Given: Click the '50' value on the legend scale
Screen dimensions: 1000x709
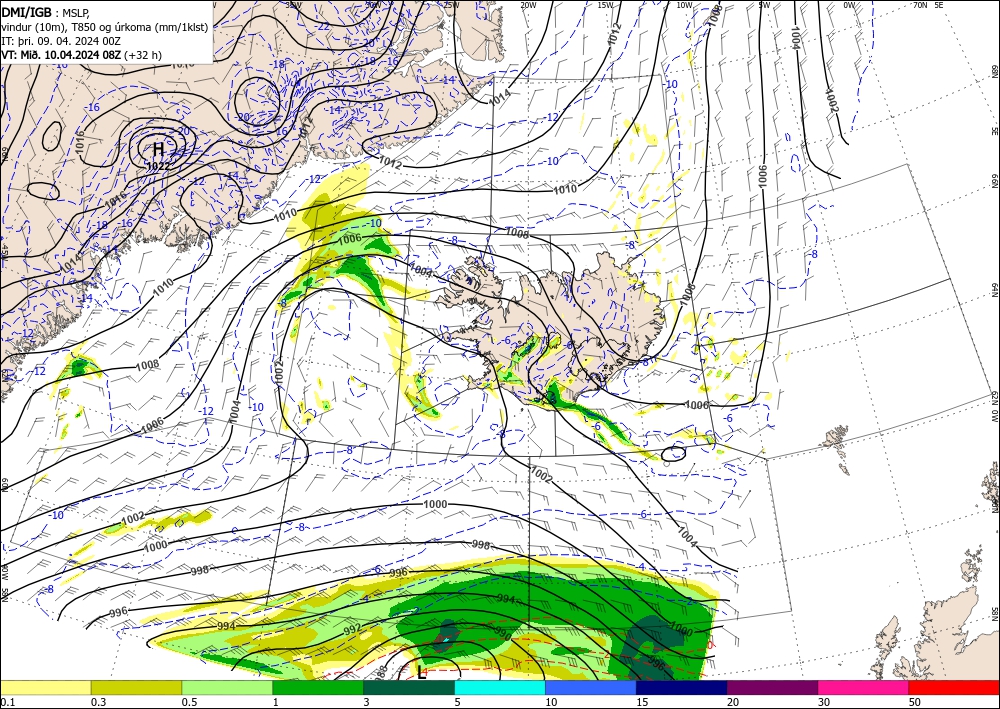Looking at the screenshot, I should tap(914, 702).
